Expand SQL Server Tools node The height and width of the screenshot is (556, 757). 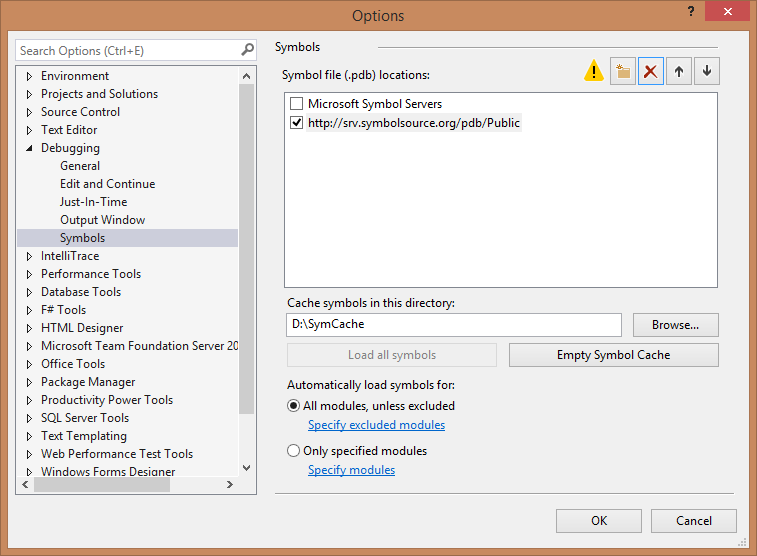(x=29, y=418)
